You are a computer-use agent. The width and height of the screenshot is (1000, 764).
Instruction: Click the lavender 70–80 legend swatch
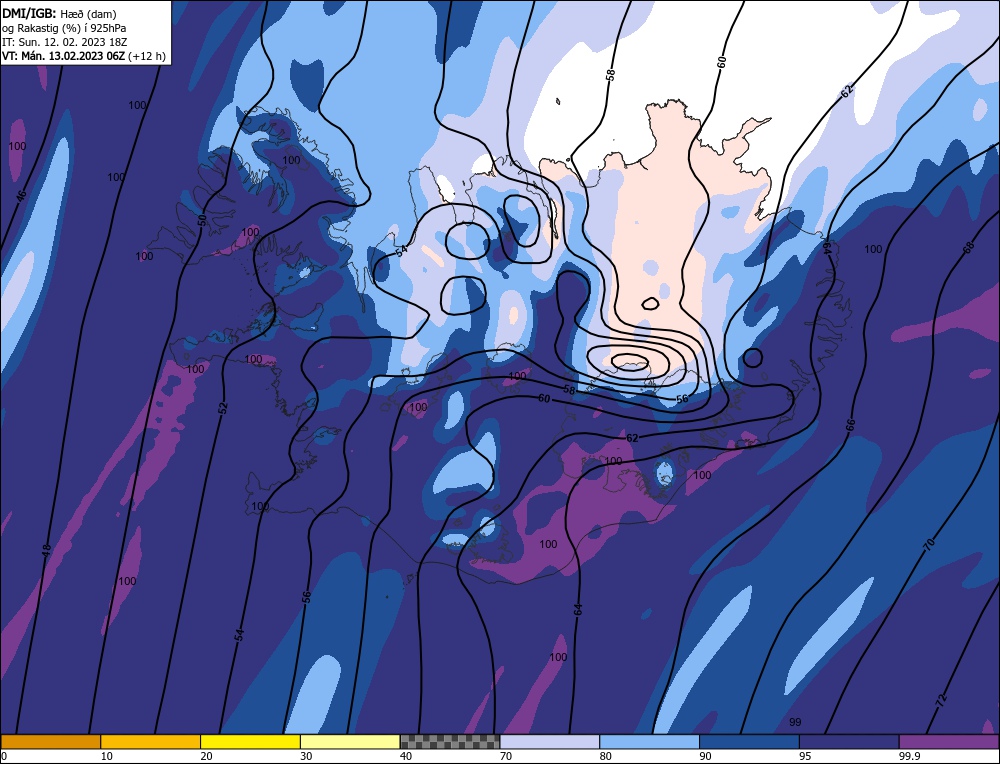[x=550, y=742]
